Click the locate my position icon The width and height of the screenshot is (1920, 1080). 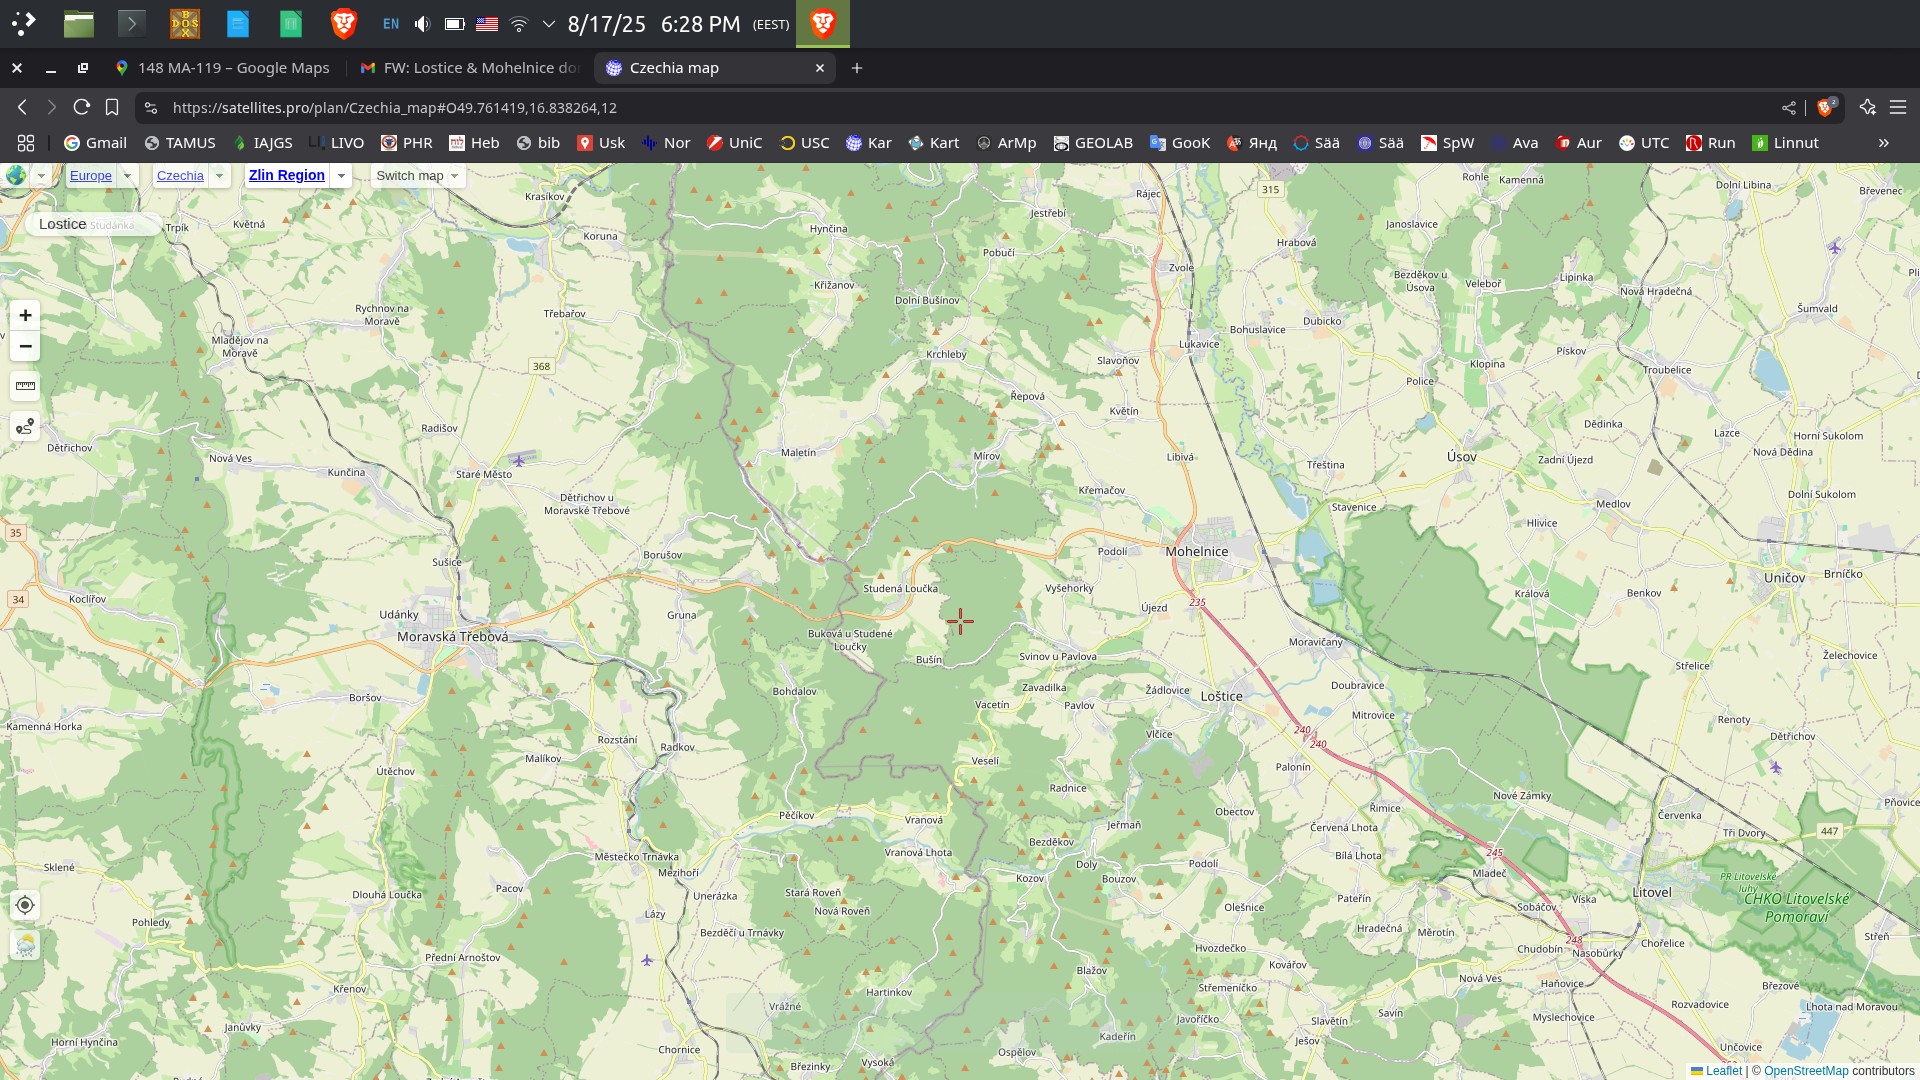25,905
